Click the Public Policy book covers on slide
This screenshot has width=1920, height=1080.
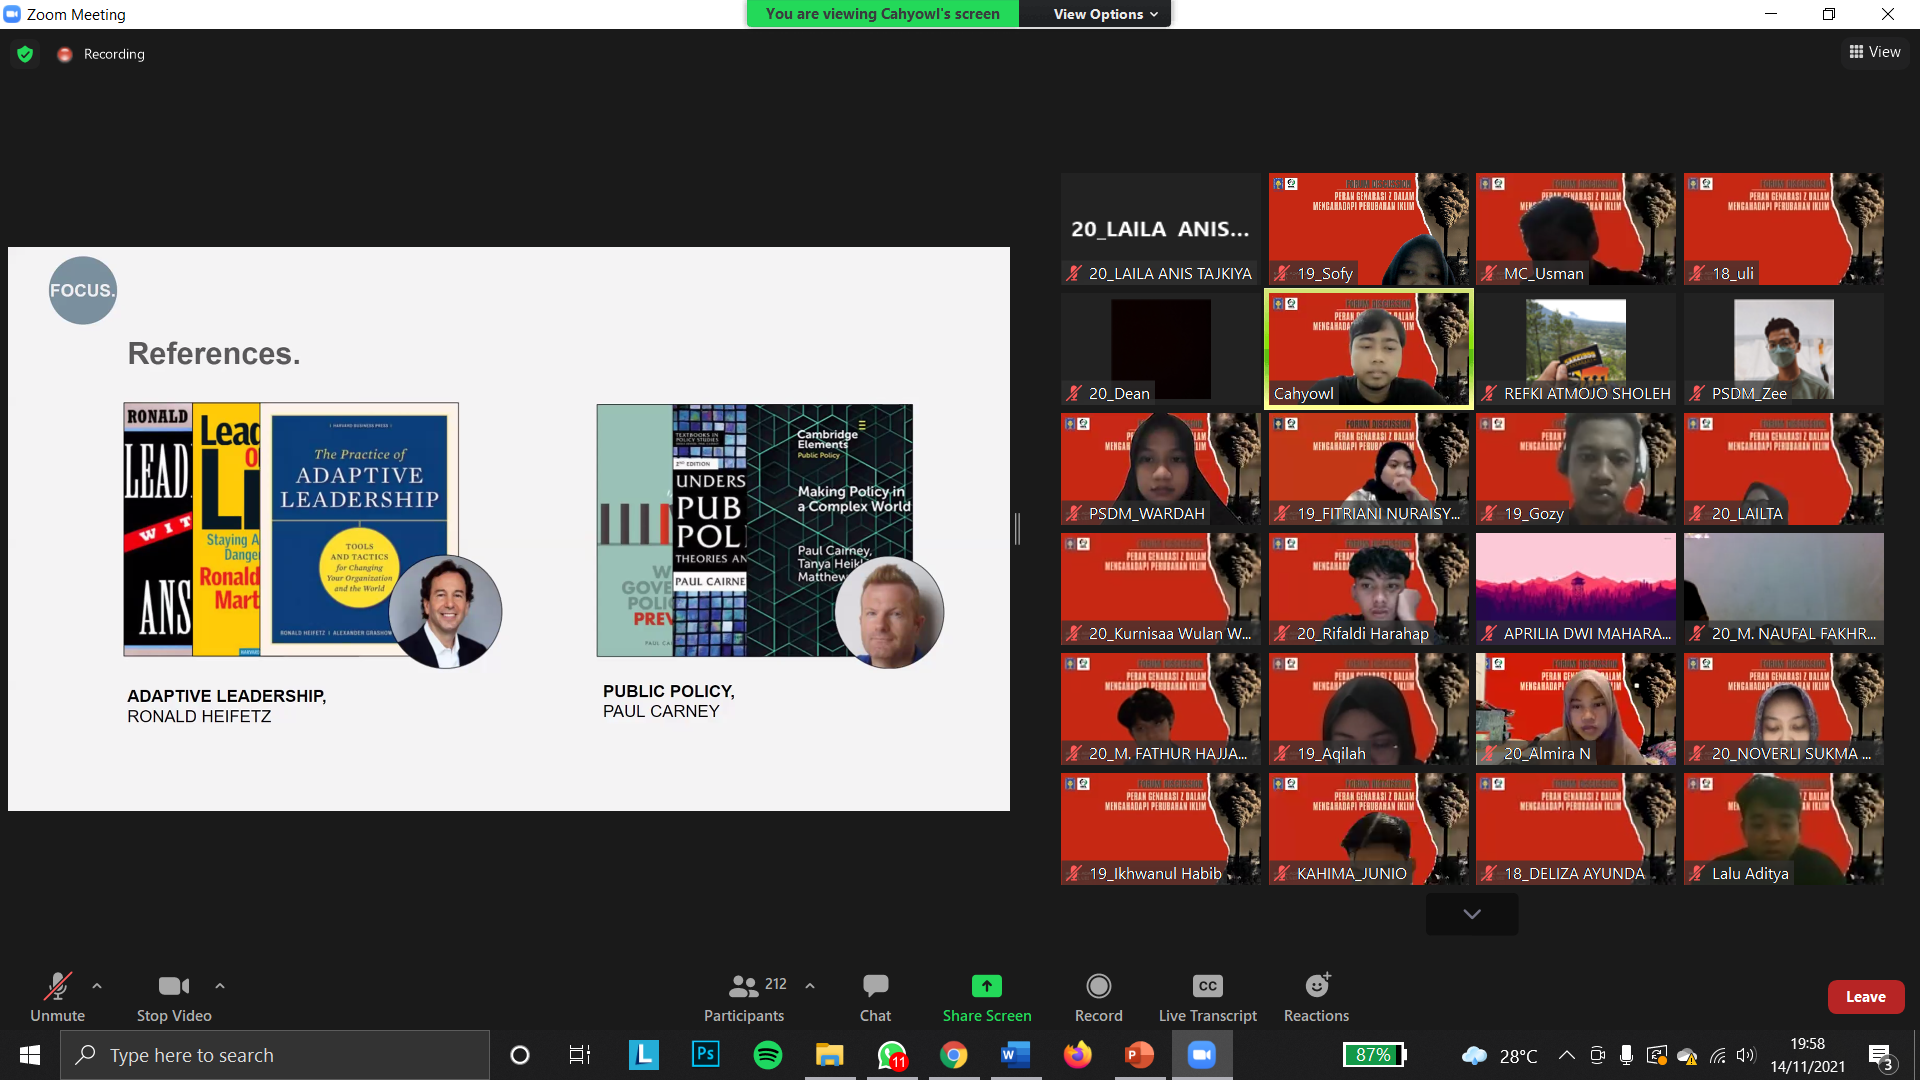755,530
